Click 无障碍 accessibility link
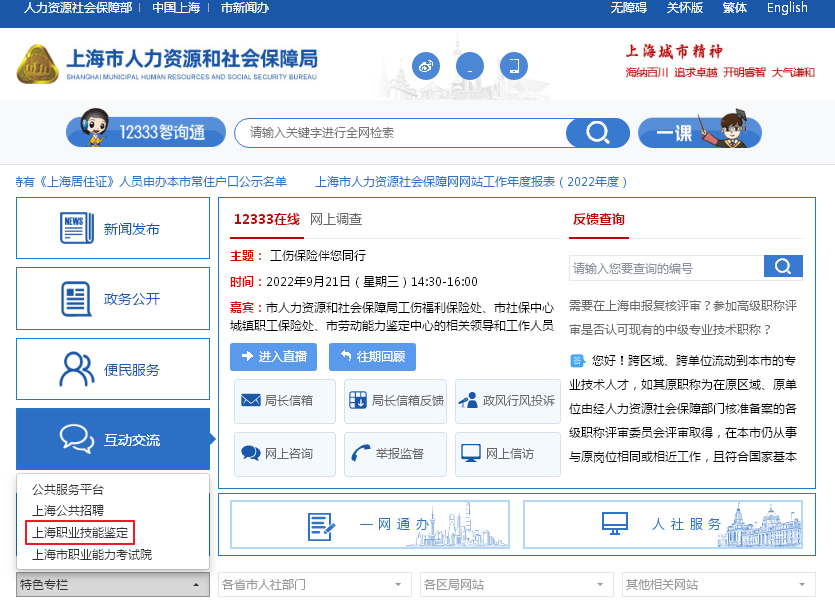The height and width of the screenshot is (603, 835). tap(628, 8)
